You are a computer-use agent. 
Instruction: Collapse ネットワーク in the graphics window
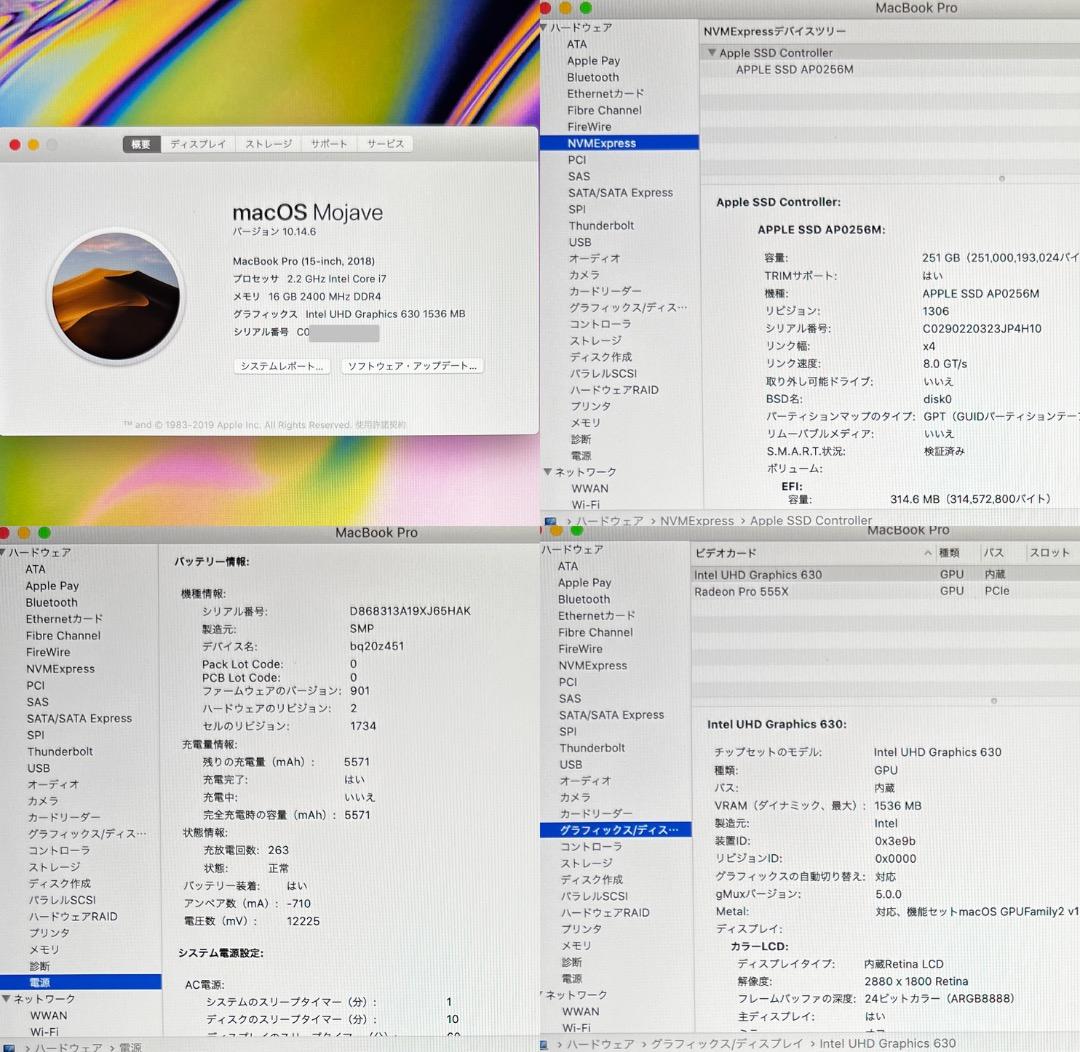543,995
